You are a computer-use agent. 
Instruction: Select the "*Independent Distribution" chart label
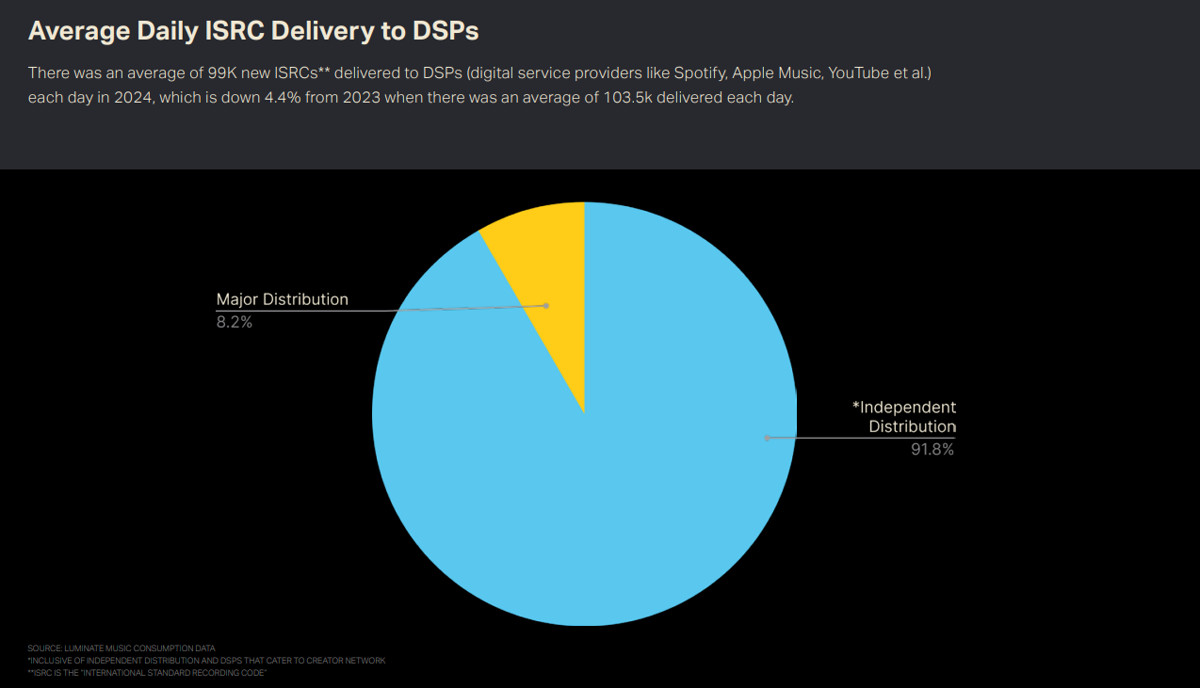[904, 417]
